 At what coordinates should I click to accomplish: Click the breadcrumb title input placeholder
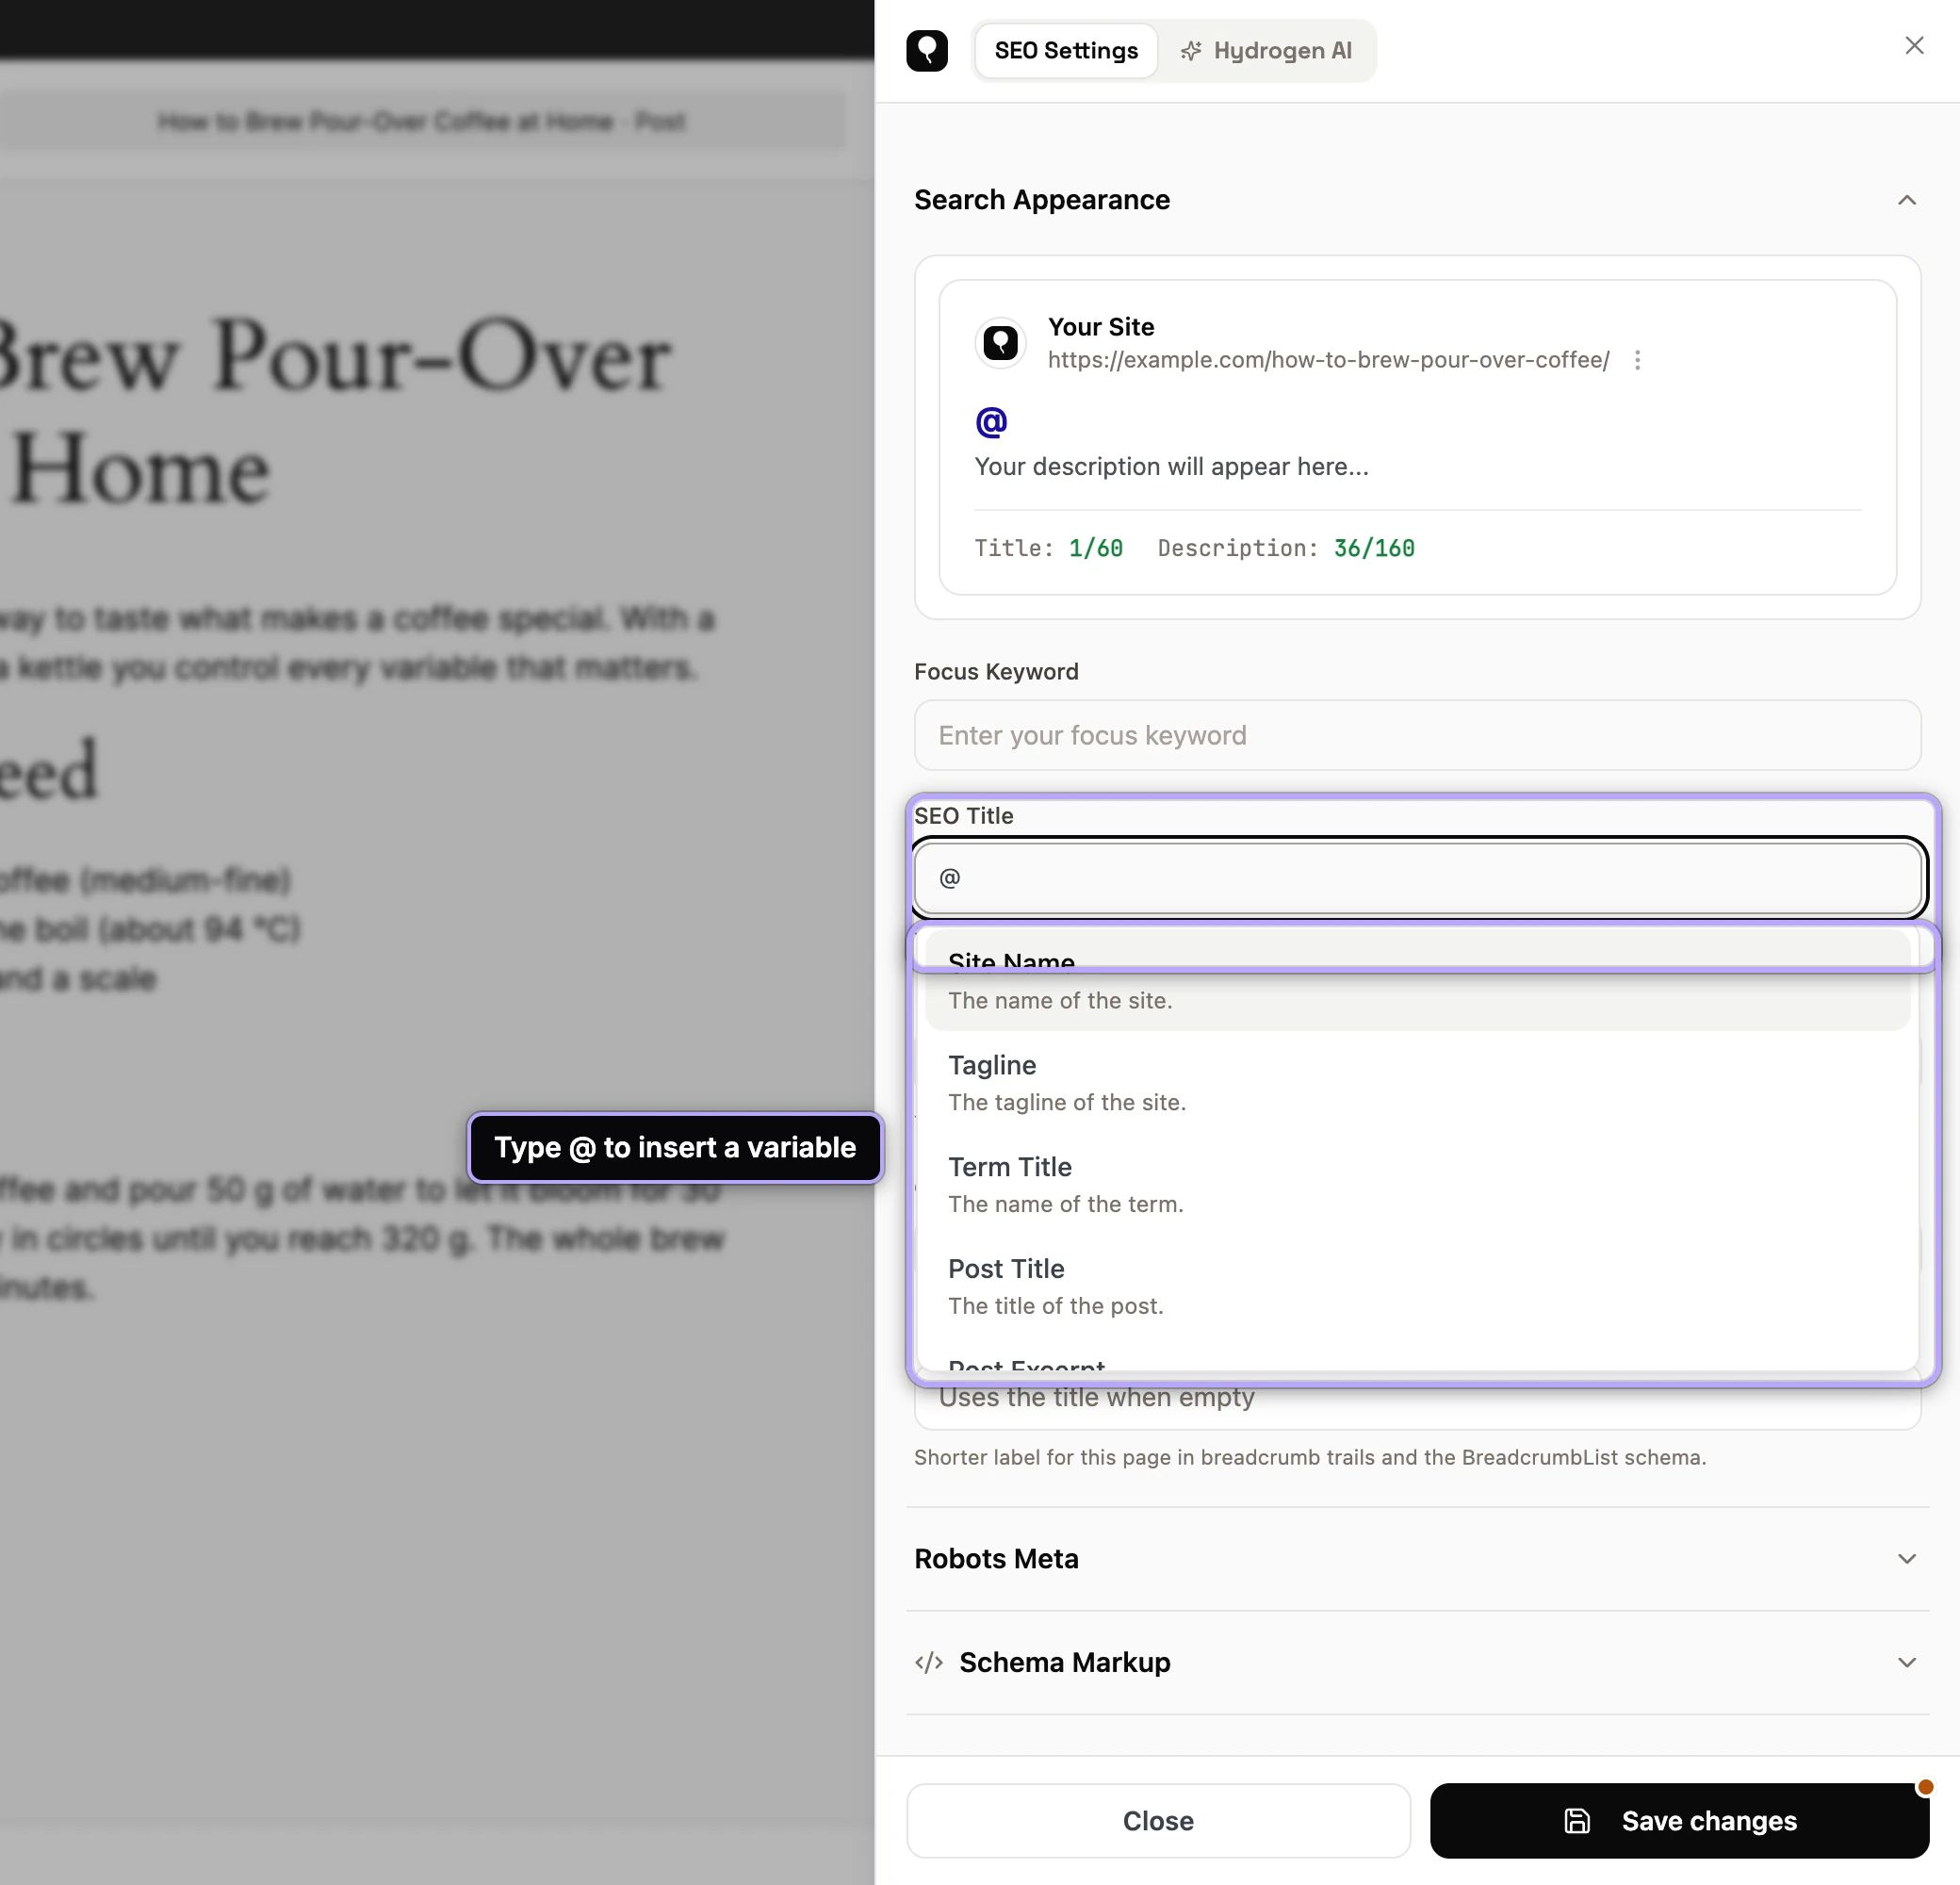pyautogui.click(x=1096, y=1398)
